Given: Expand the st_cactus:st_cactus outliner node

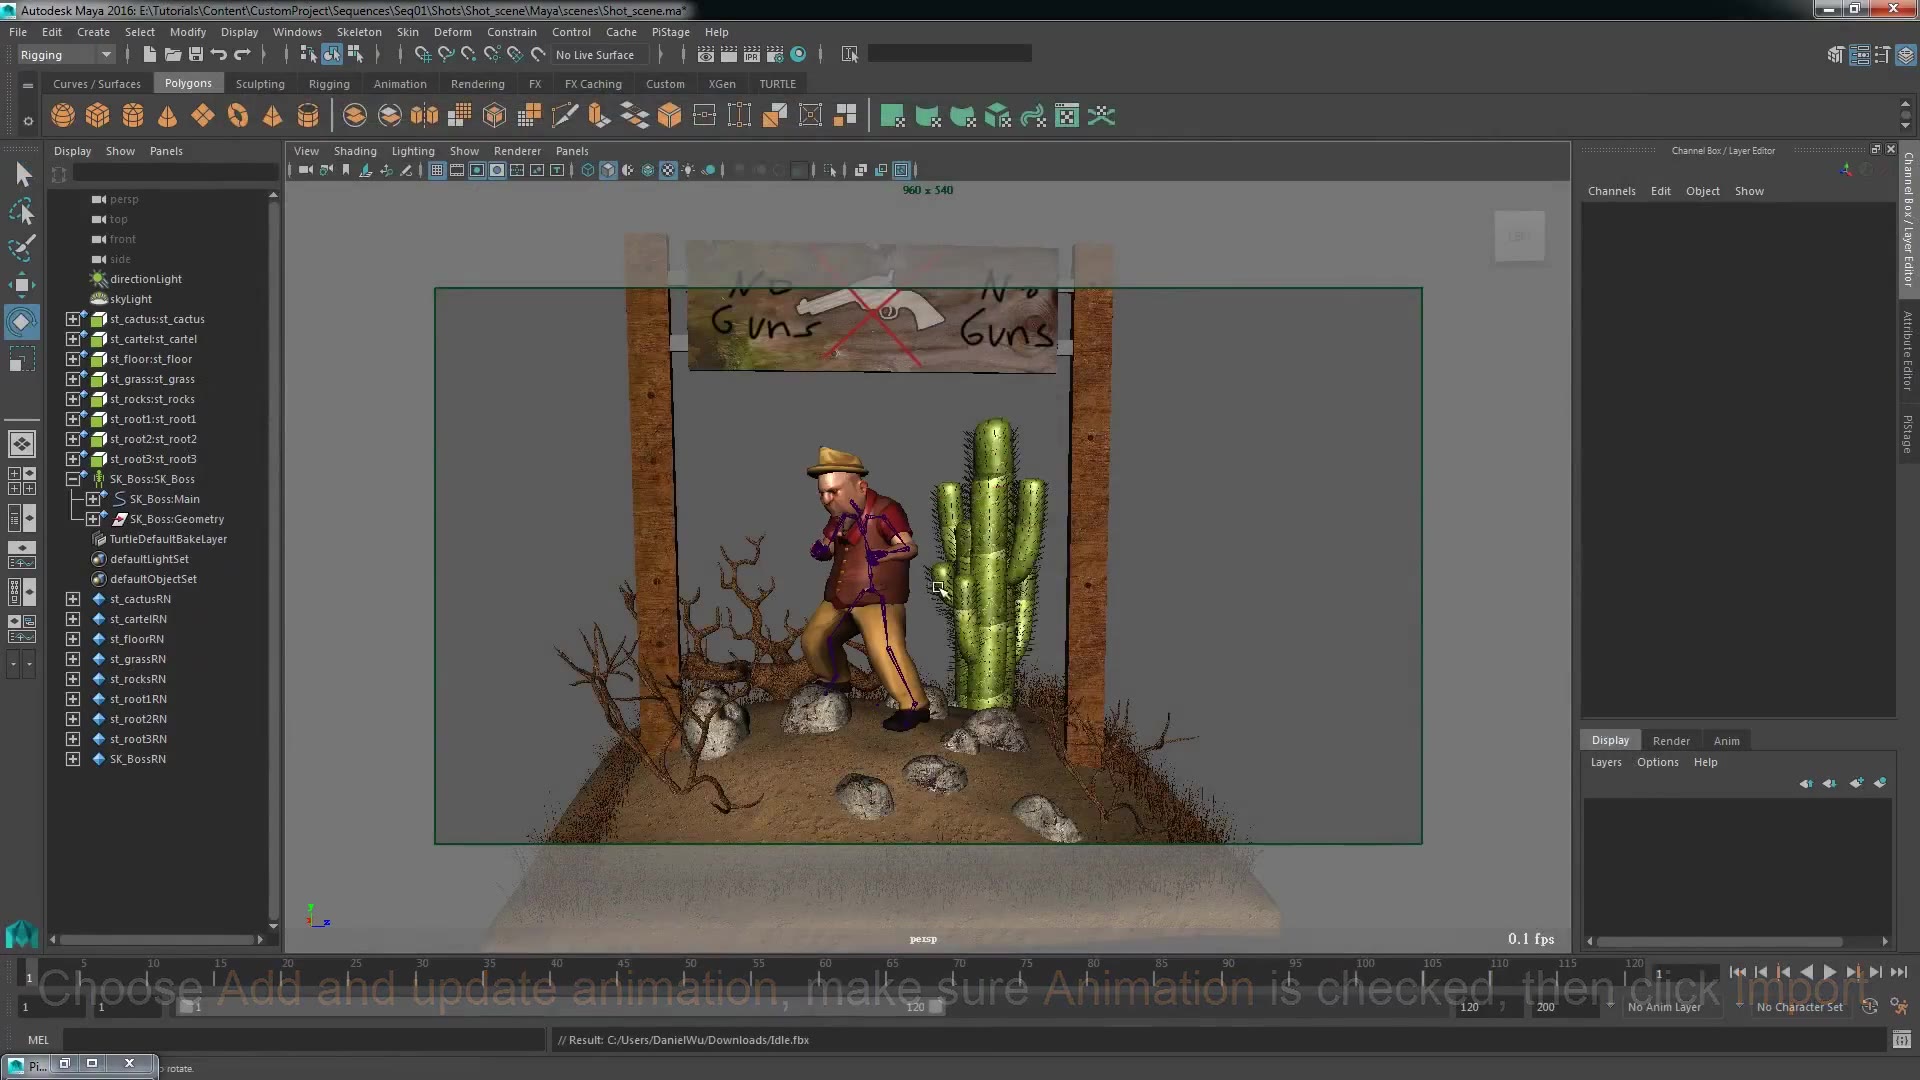Looking at the screenshot, I should (x=72, y=319).
